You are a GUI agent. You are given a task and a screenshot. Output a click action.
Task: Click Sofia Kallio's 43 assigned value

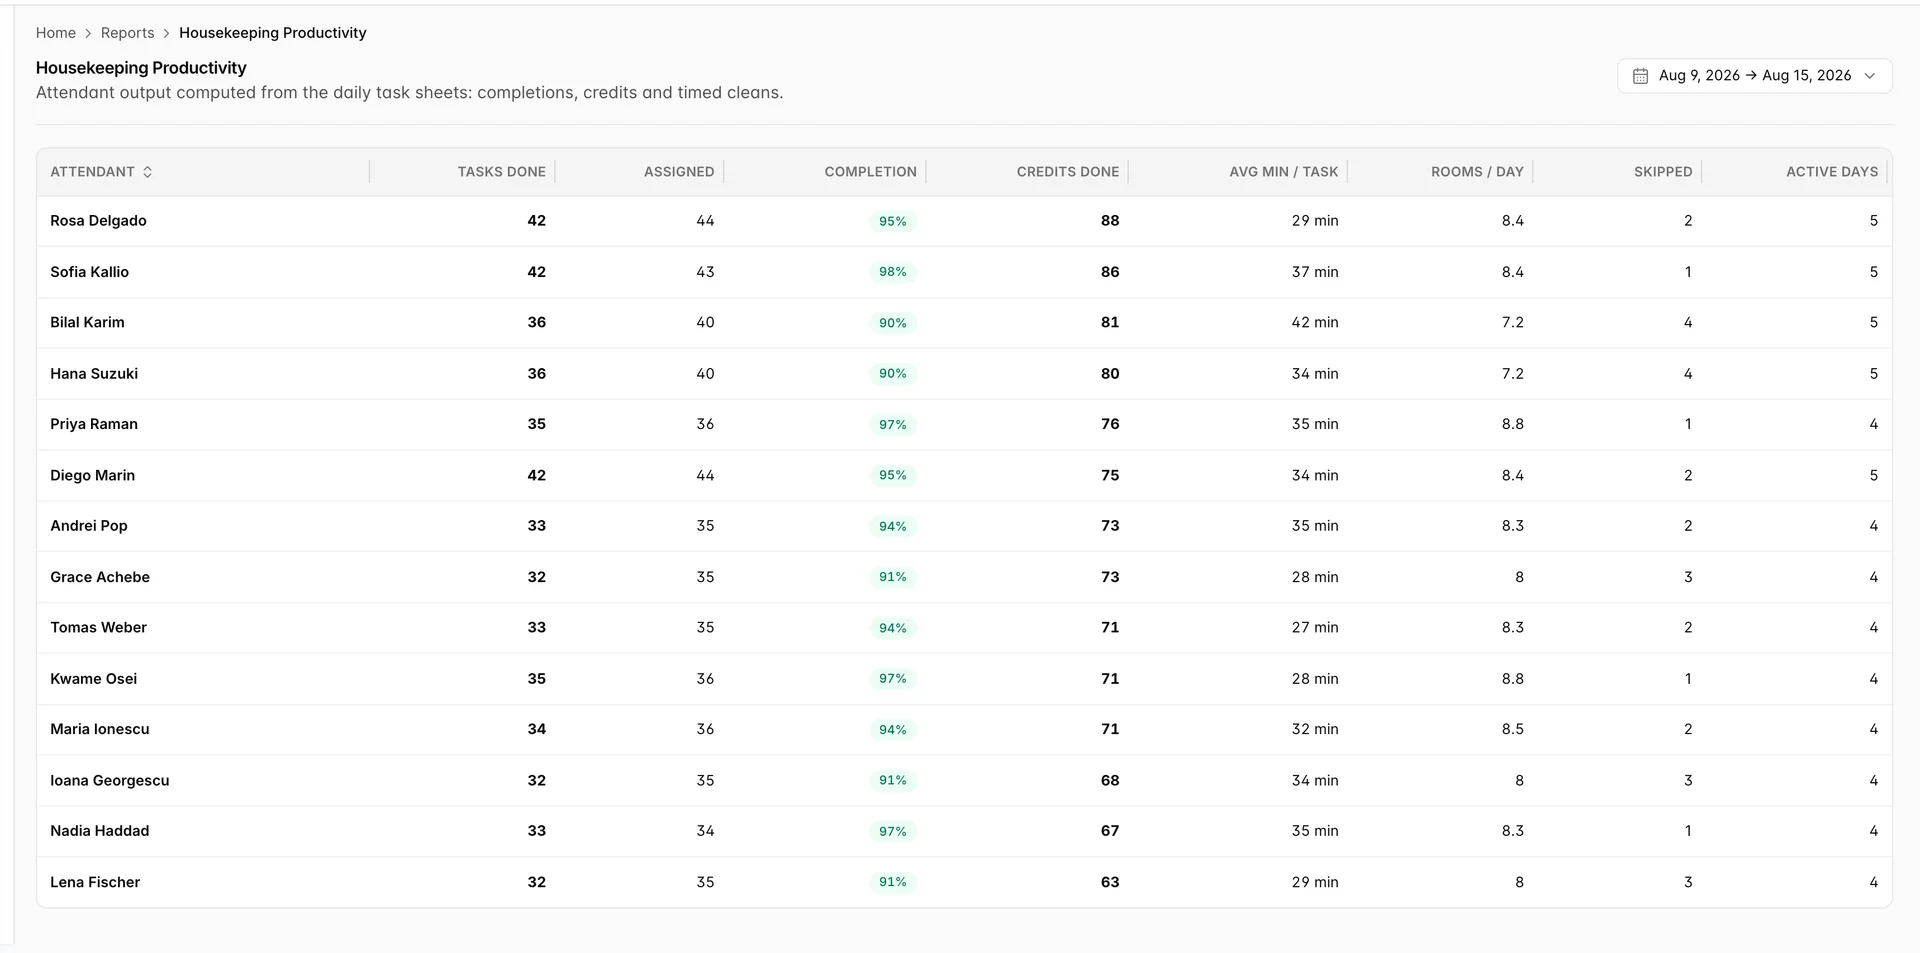pyautogui.click(x=705, y=272)
